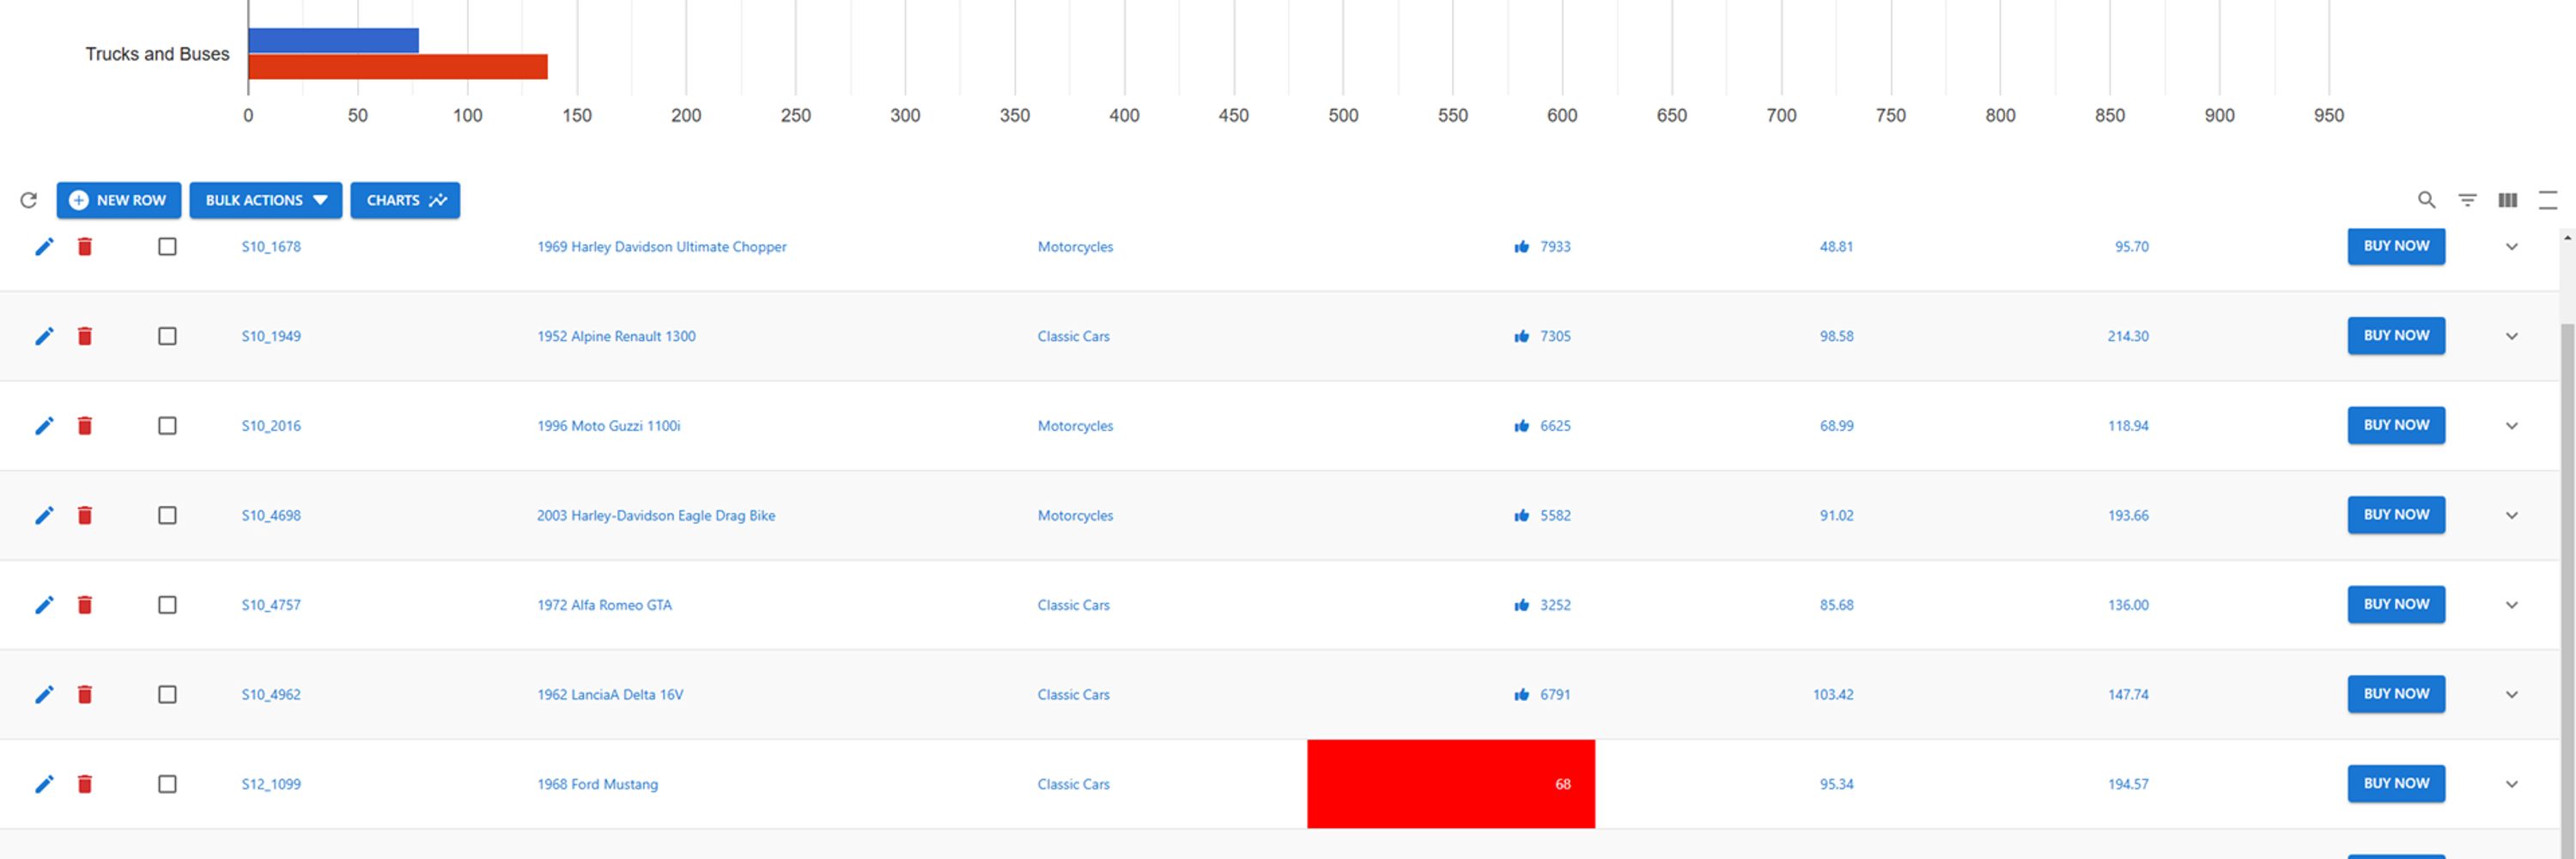The image size is (2576, 859).
Task: Delete row S10_1949 with trash icon
Action: coord(85,336)
